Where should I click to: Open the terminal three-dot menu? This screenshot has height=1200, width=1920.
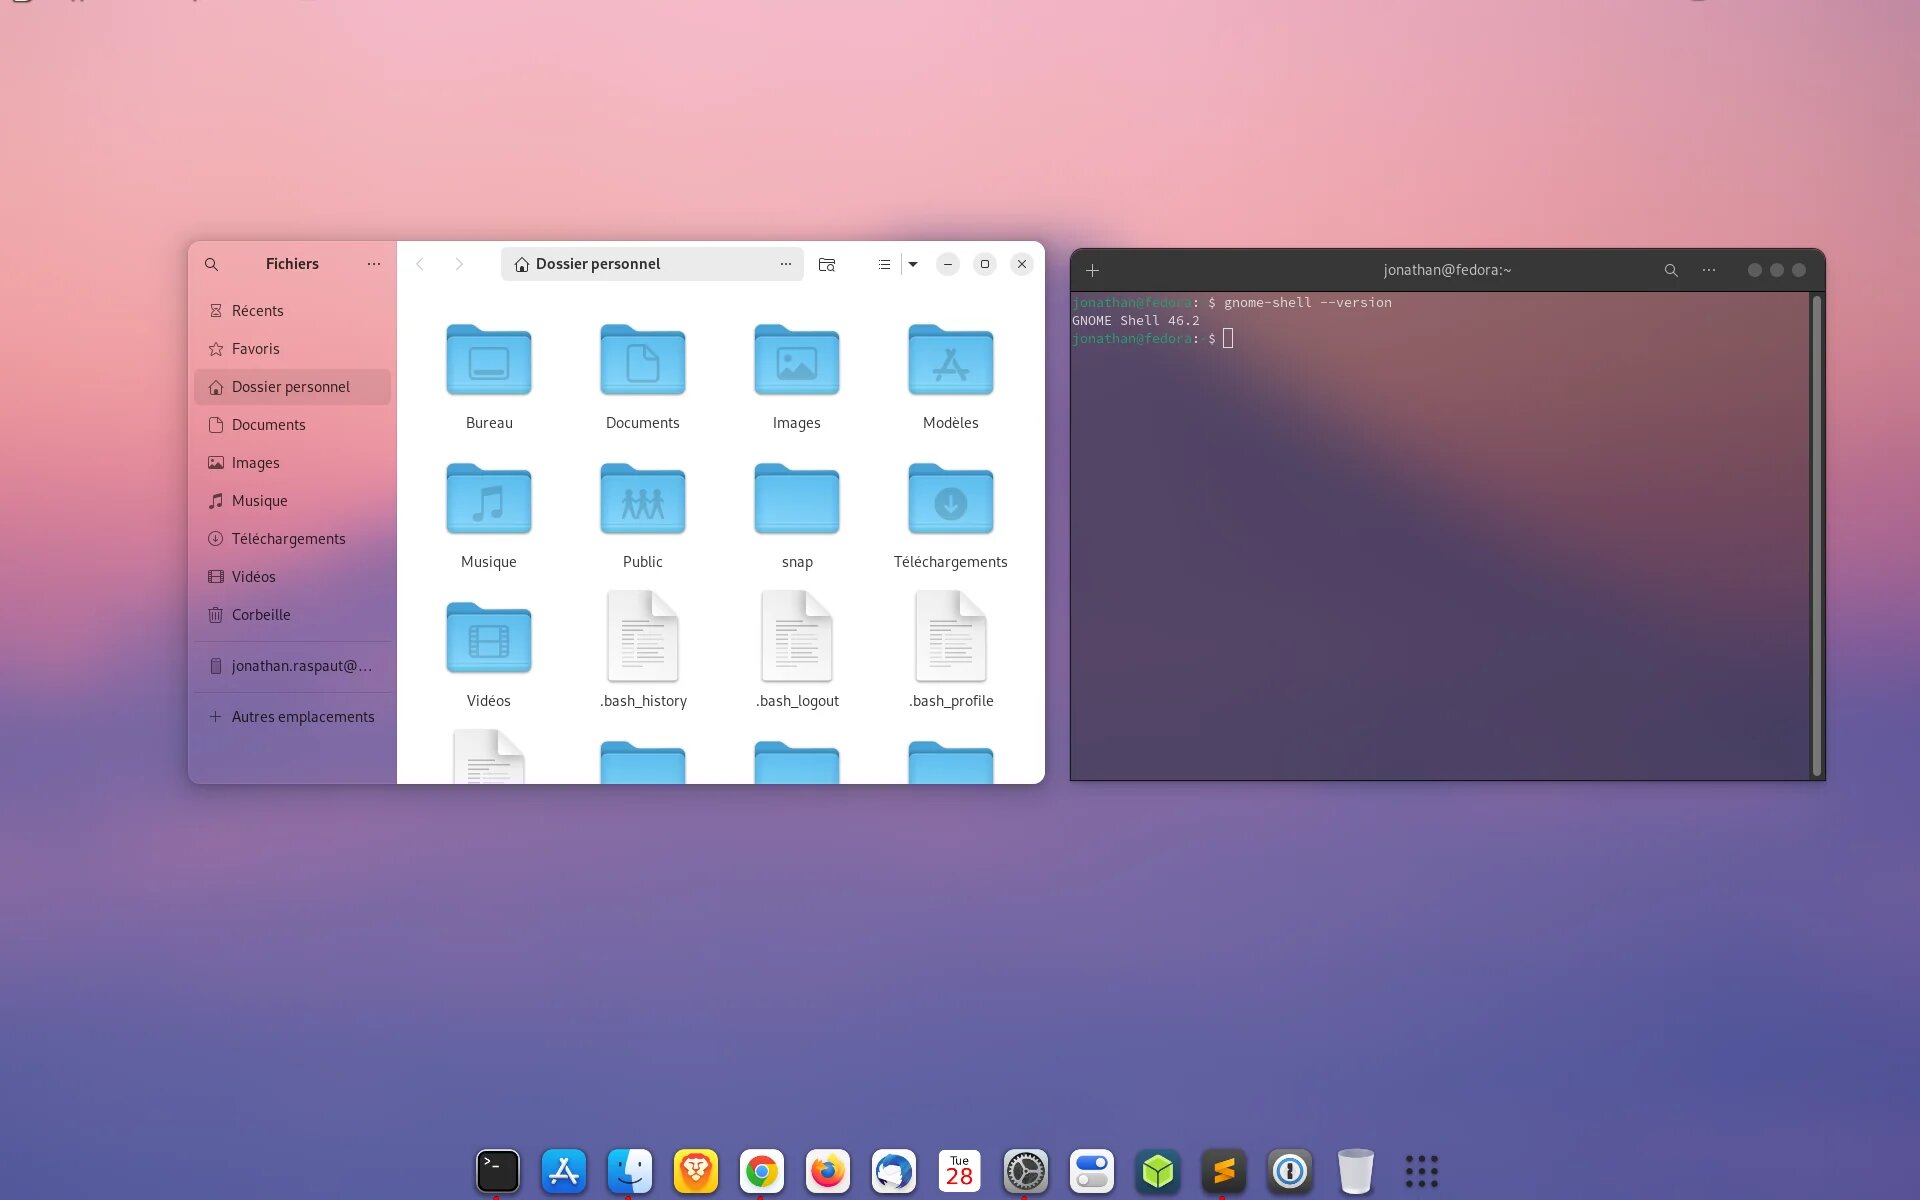pos(1709,270)
